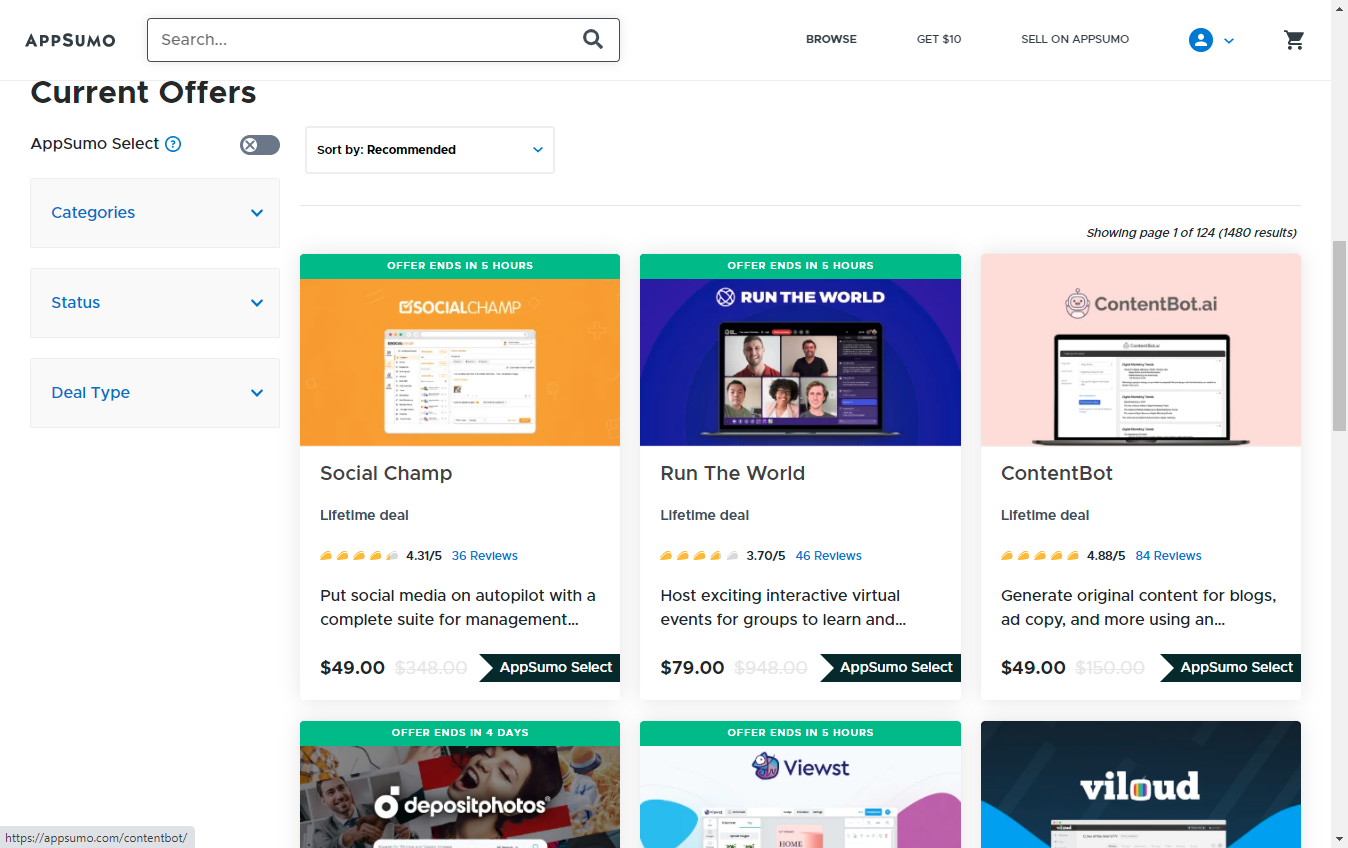The width and height of the screenshot is (1348, 848).
Task: Open the shopping cart icon
Action: (x=1294, y=40)
